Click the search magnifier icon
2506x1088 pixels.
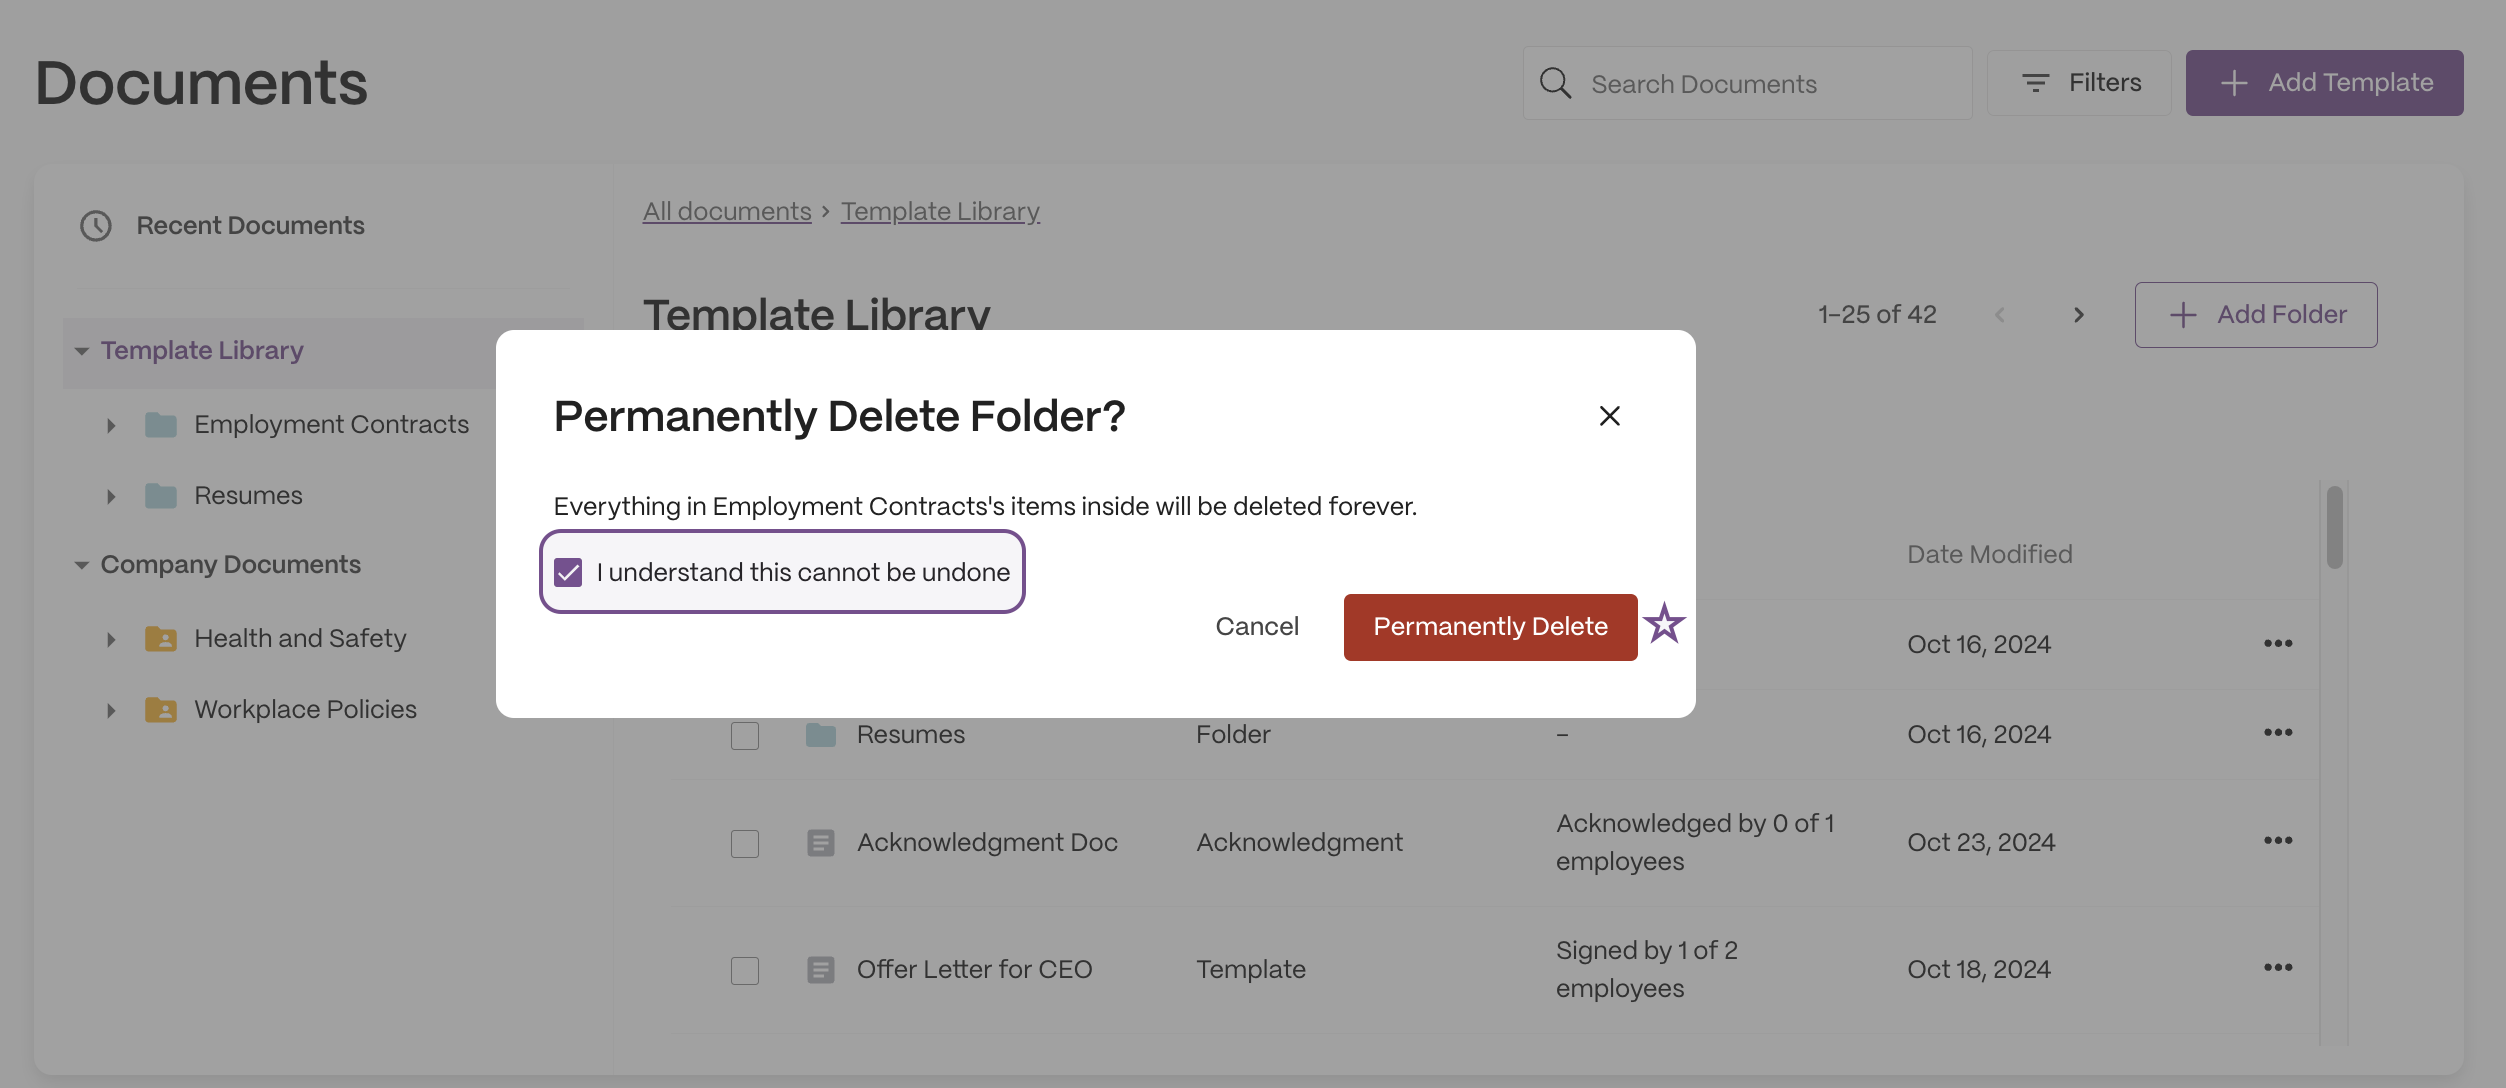[x=1555, y=83]
